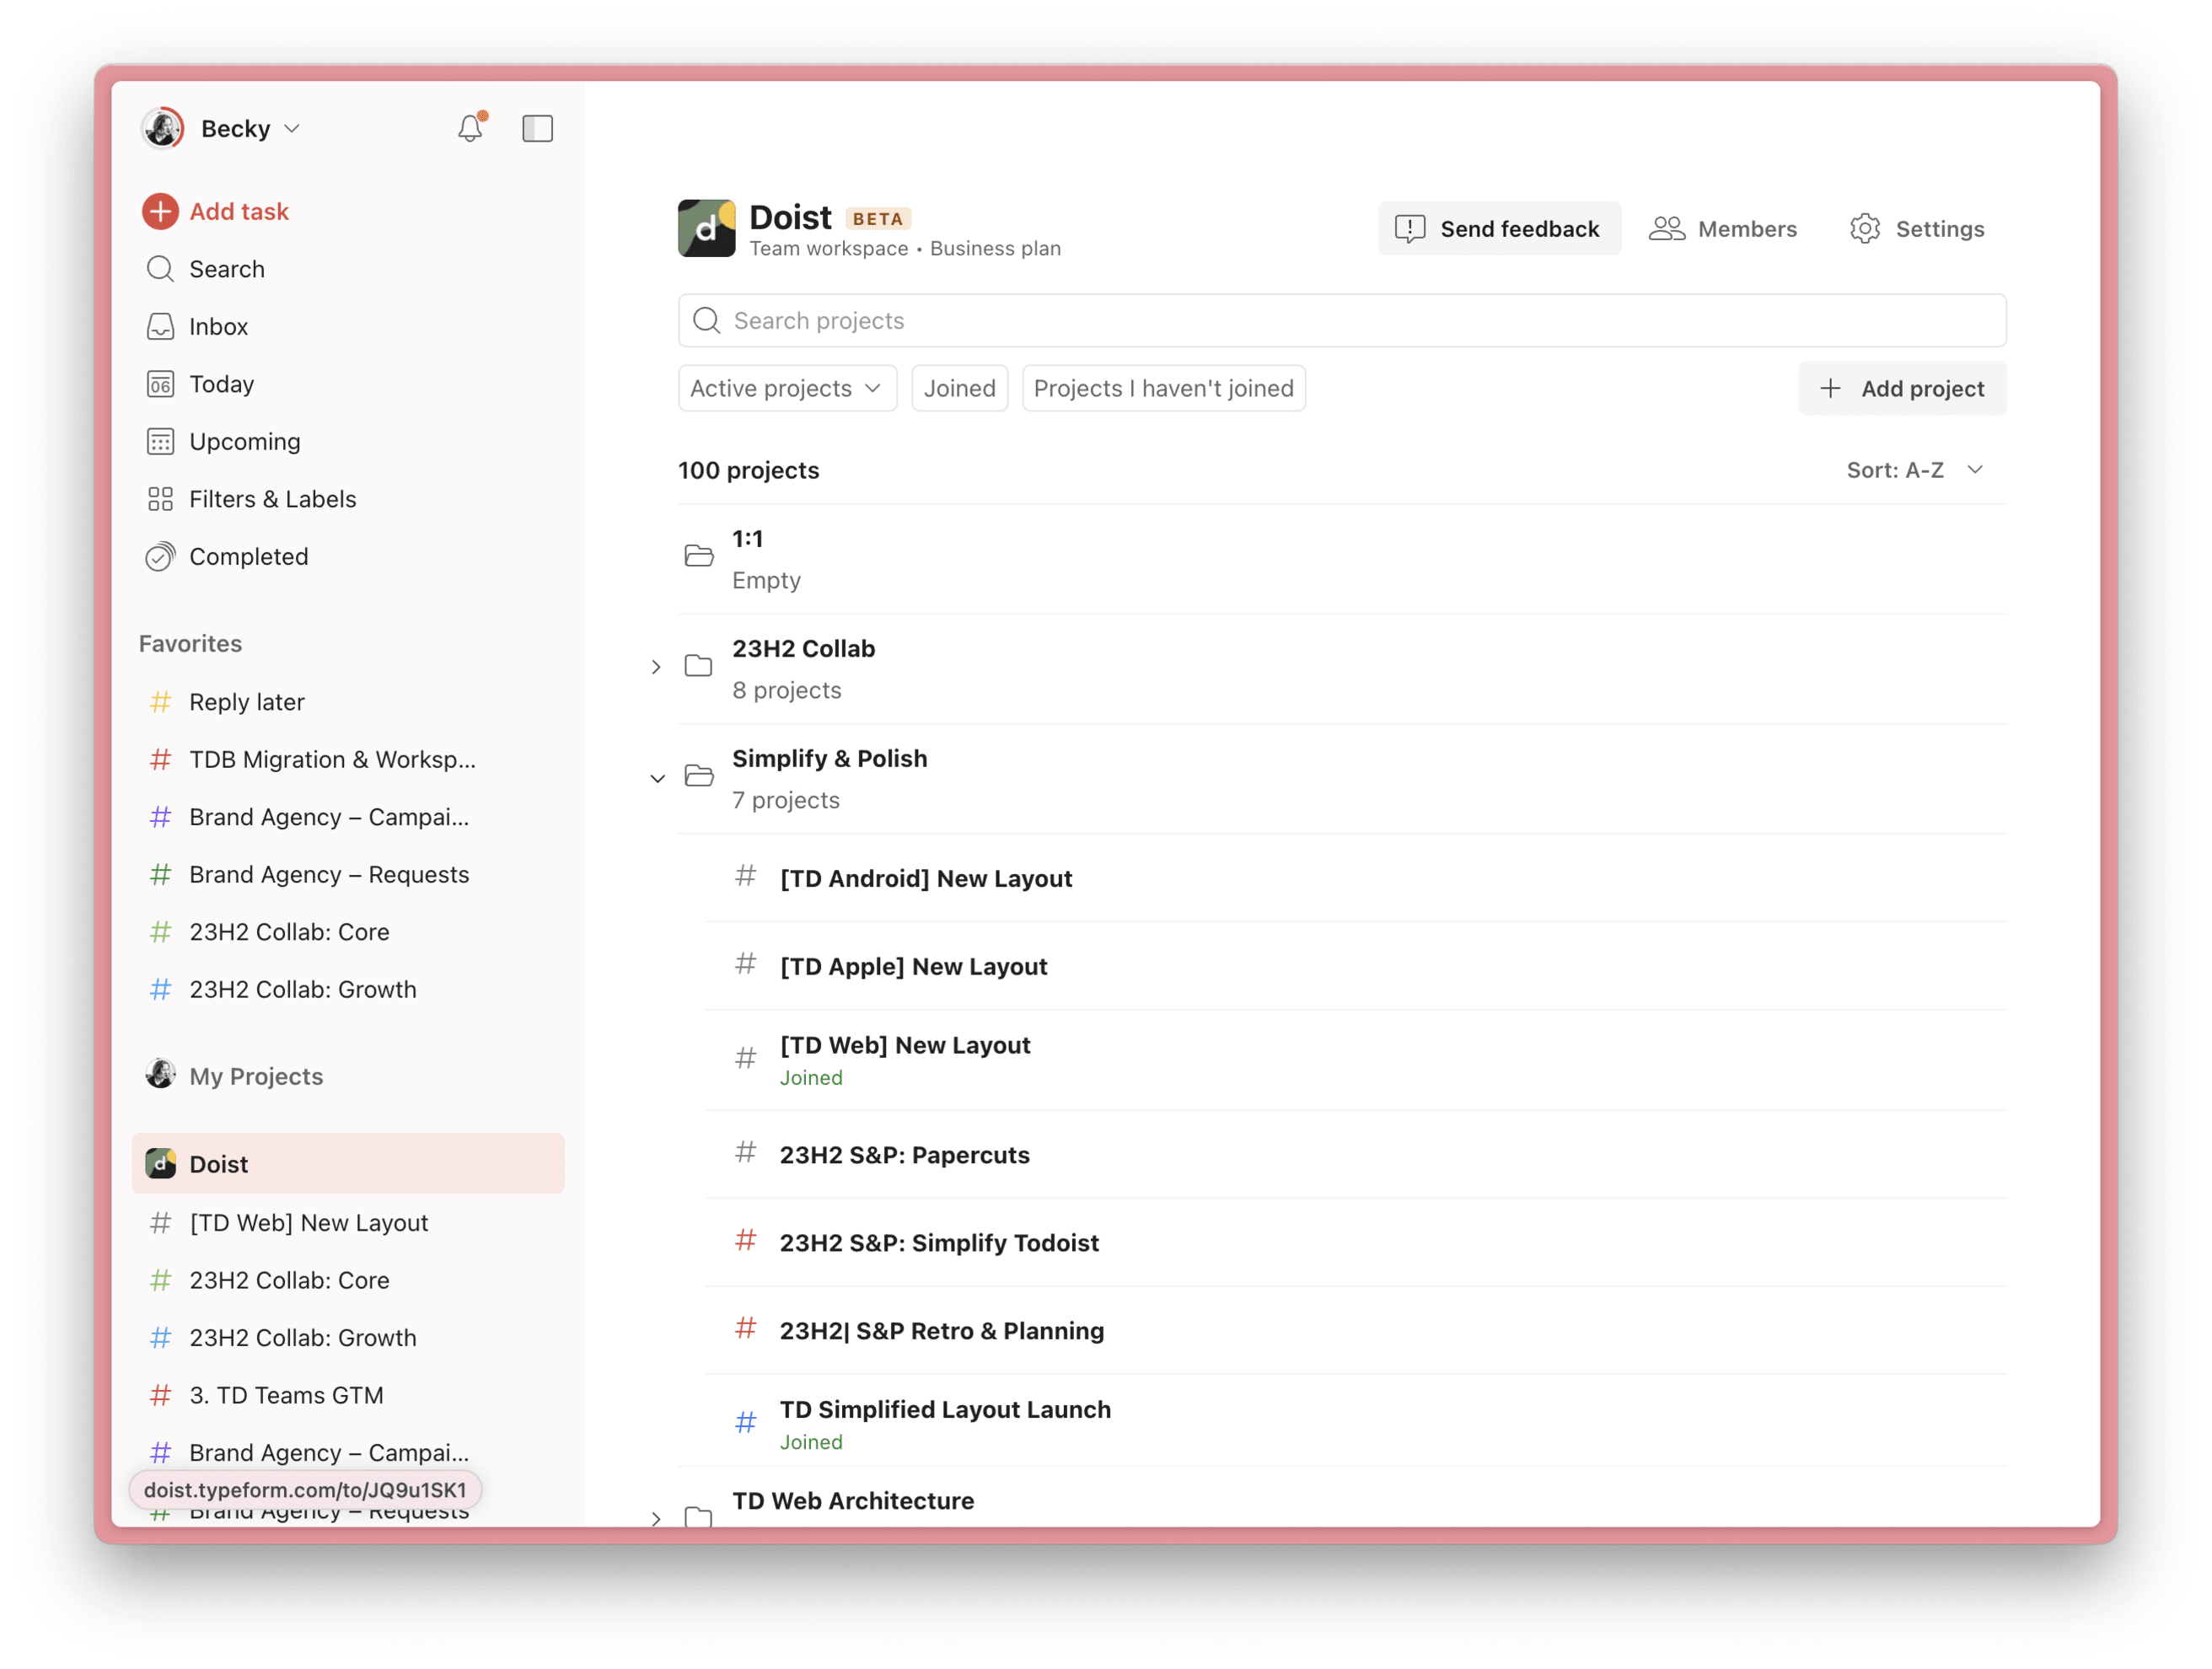Open Brand Agency – Campai... in Favorites
This screenshot has width=2212, height=1669.
pyautogui.click(x=329, y=817)
